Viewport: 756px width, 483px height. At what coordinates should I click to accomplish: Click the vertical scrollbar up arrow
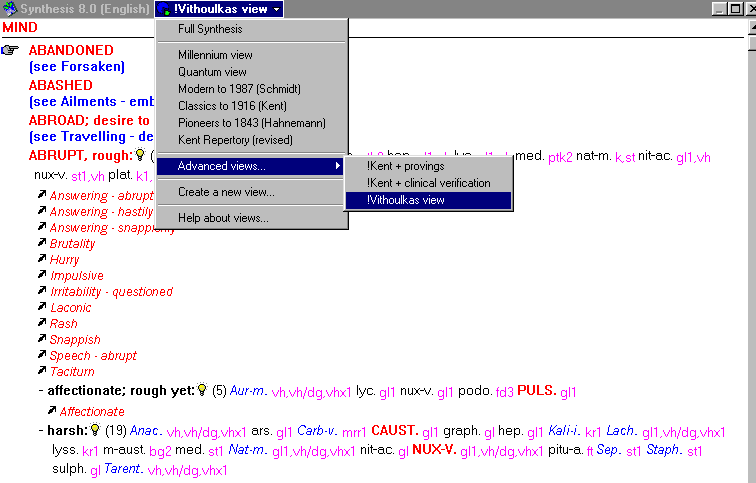[752, 27]
